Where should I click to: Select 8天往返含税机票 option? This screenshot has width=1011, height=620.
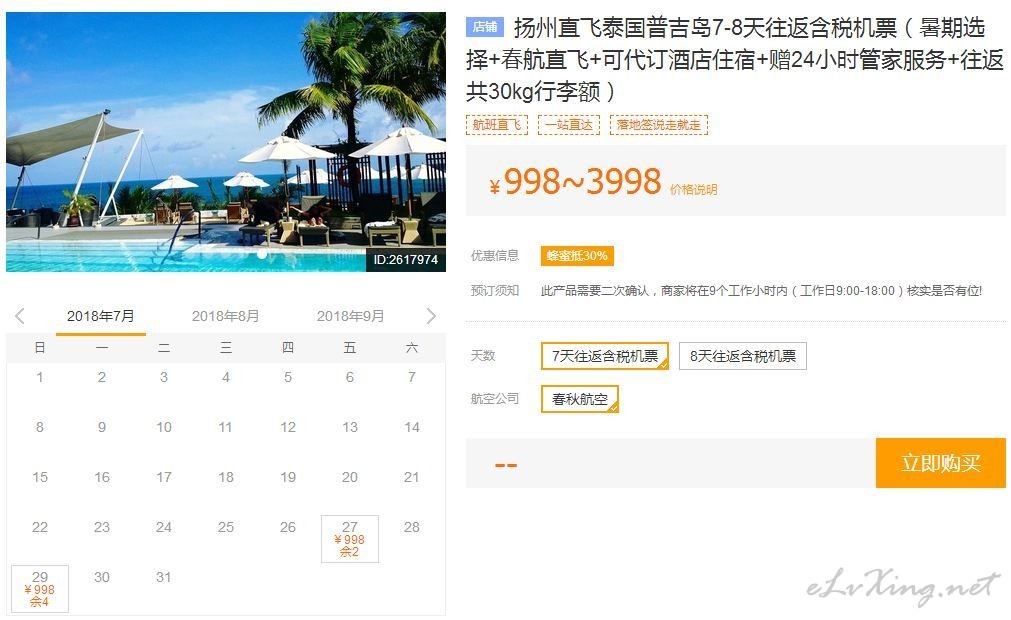742,356
